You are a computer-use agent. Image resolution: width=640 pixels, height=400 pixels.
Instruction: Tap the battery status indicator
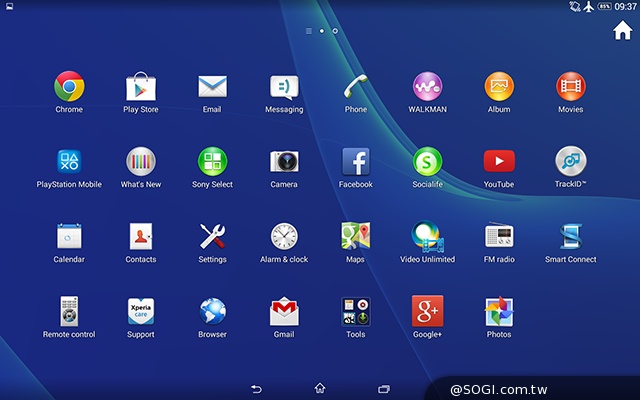pos(604,6)
